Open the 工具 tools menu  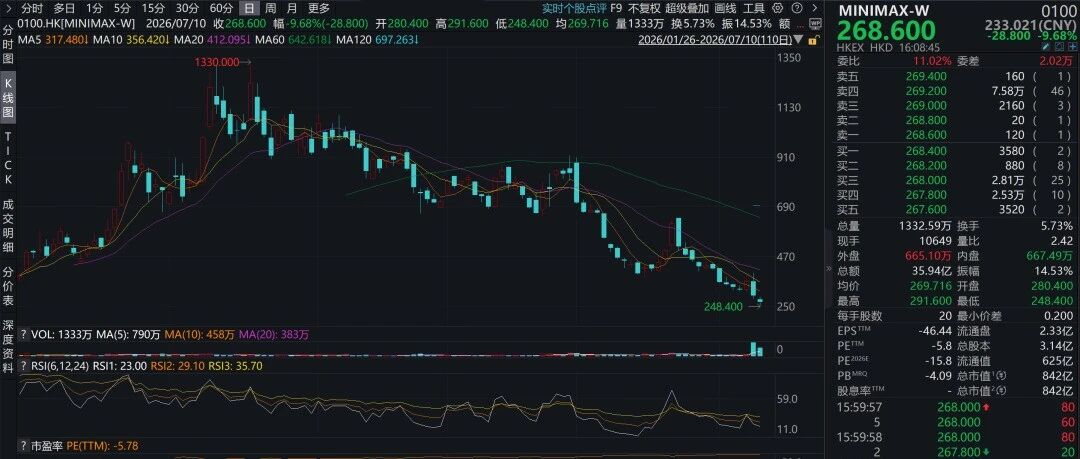click(754, 8)
